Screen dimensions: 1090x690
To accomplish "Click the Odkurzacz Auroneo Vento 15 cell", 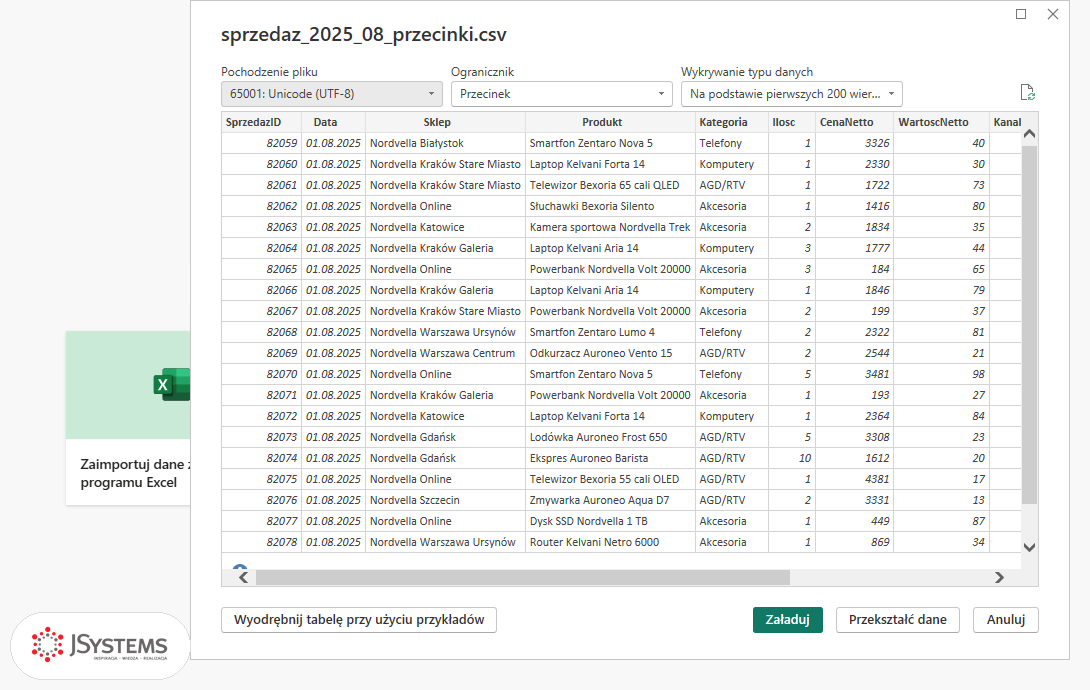I will click(610, 353).
